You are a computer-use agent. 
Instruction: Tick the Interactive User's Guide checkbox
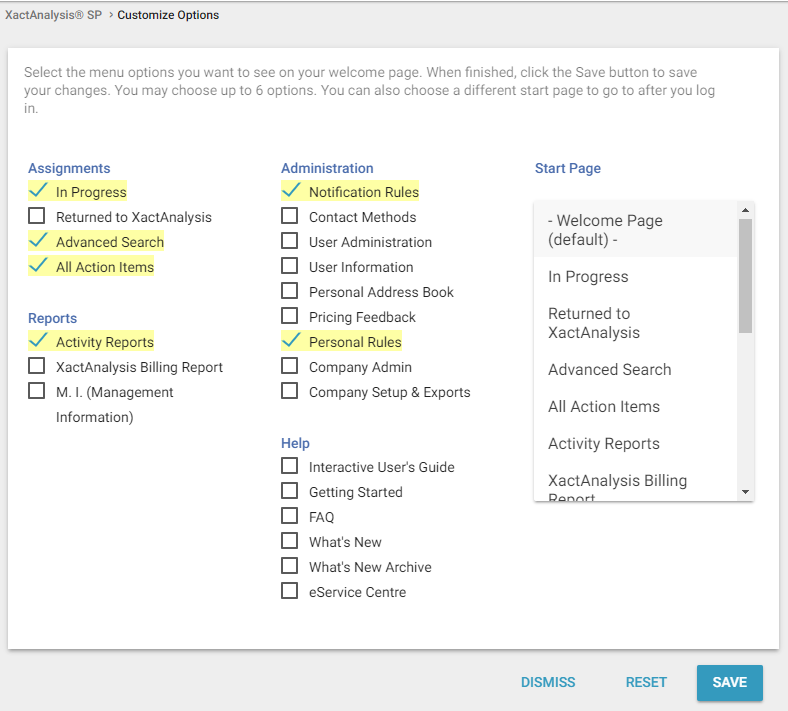click(x=290, y=466)
